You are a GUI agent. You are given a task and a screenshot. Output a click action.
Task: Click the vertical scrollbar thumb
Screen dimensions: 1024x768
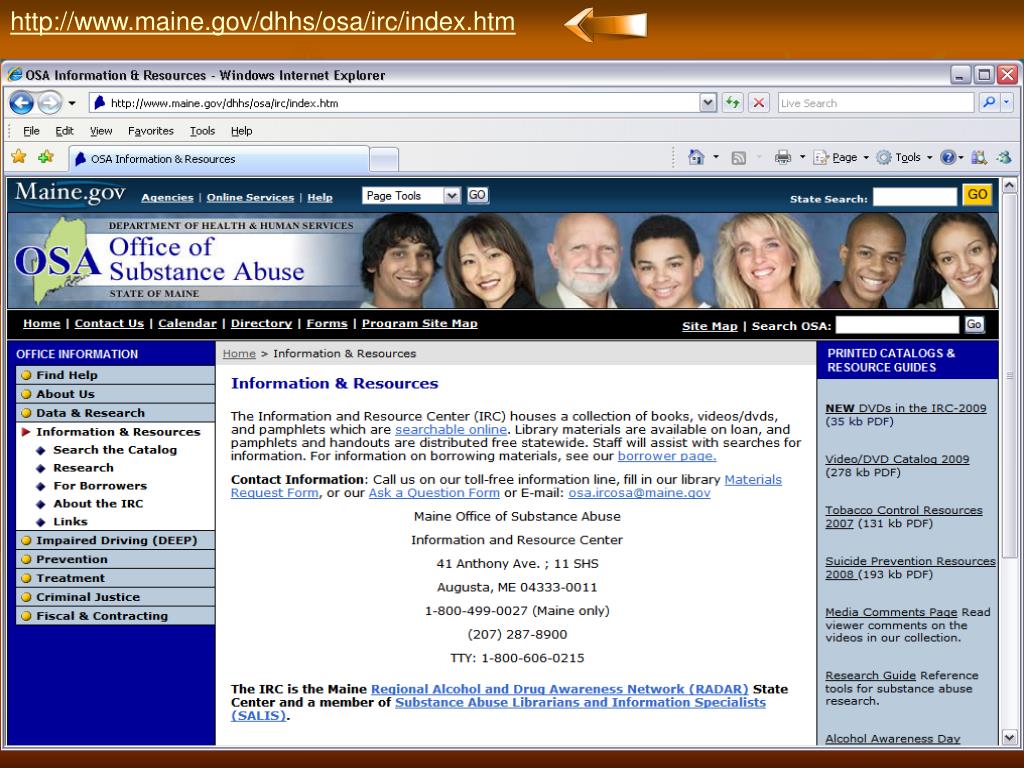coord(1009,376)
